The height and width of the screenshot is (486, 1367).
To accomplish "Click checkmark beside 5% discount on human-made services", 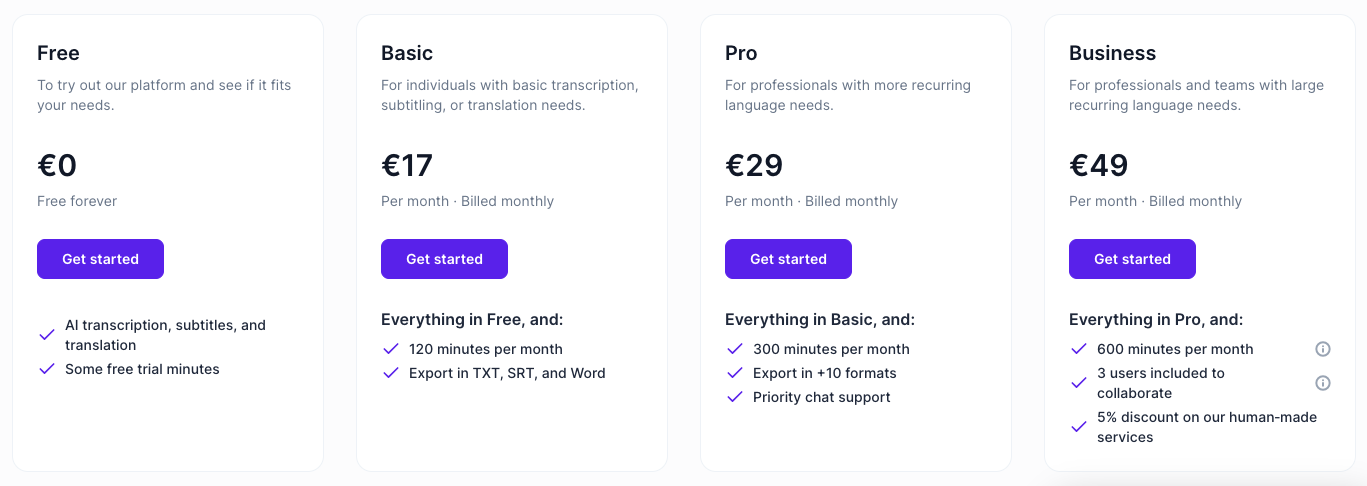I will tap(1078, 427).
